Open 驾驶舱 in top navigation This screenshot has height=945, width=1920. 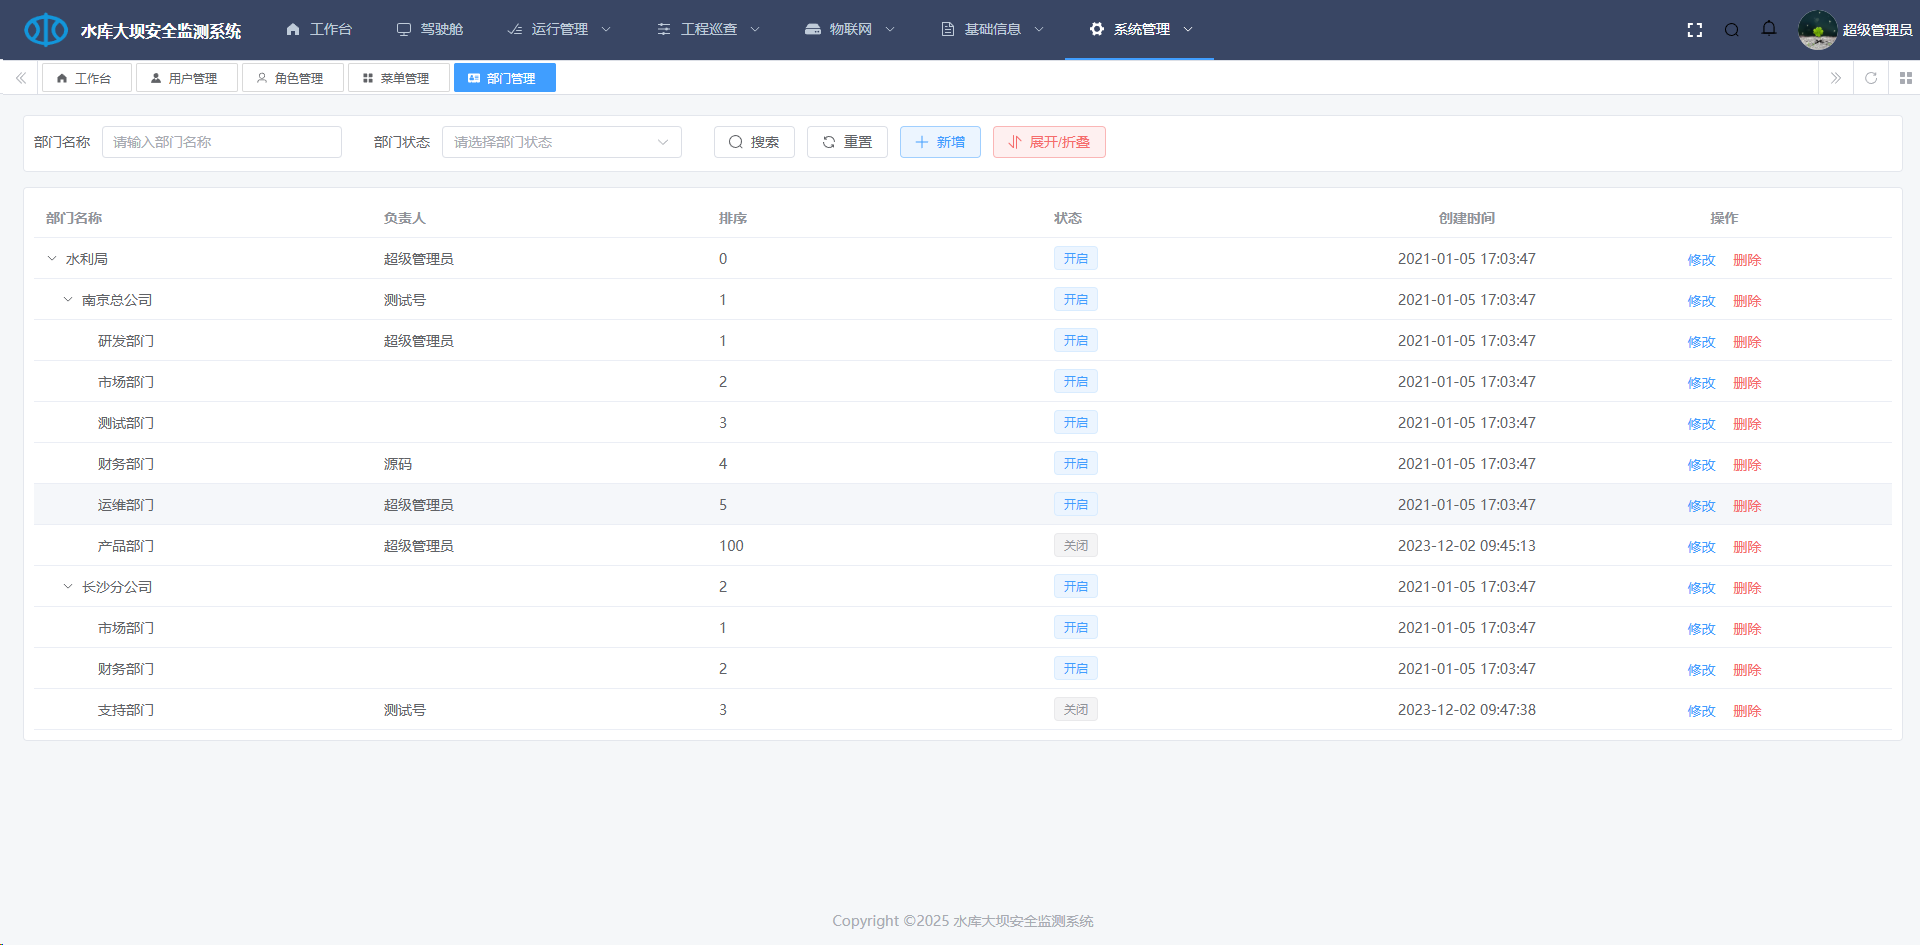tap(430, 30)
